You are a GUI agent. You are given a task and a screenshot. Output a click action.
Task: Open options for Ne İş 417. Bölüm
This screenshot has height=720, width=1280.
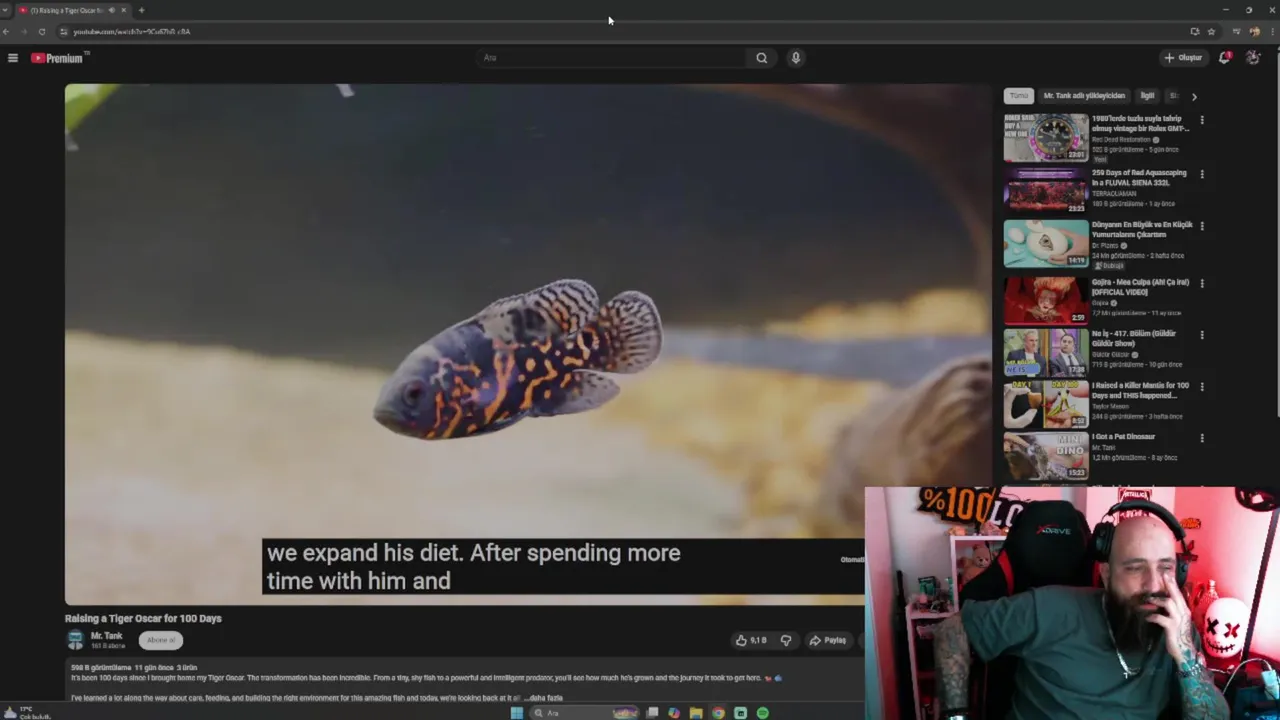pyautogui.click(x=1202, y=335)
